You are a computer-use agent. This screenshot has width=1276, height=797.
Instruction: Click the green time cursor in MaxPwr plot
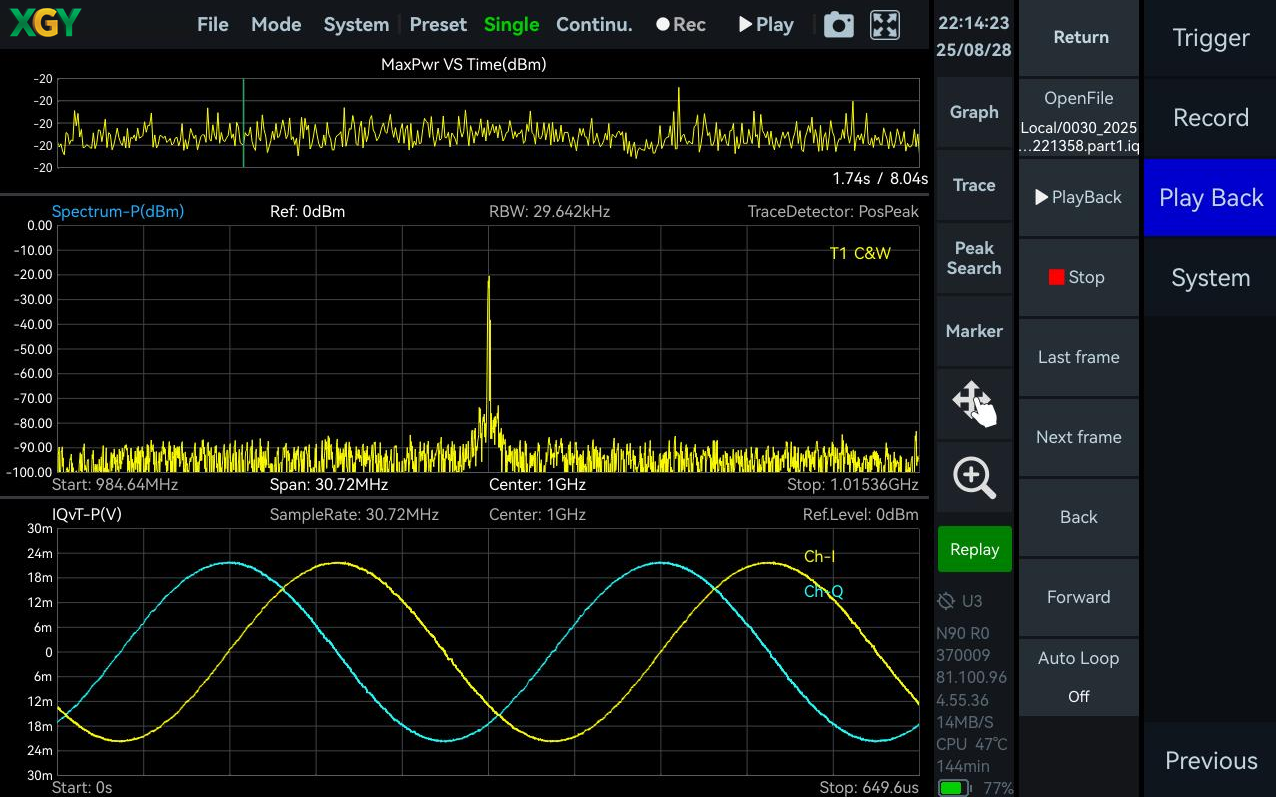coord(243,123)
